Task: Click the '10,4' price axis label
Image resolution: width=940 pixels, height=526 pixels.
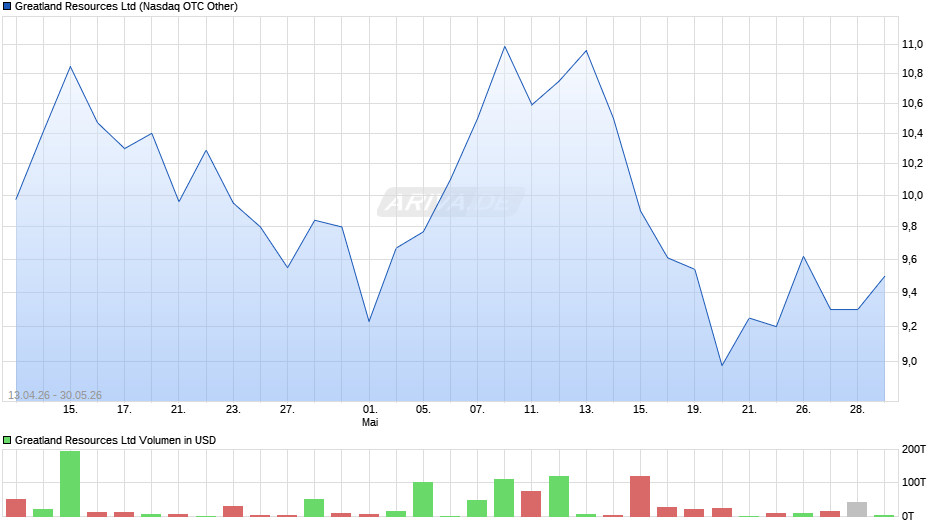Action: [912, 134]
